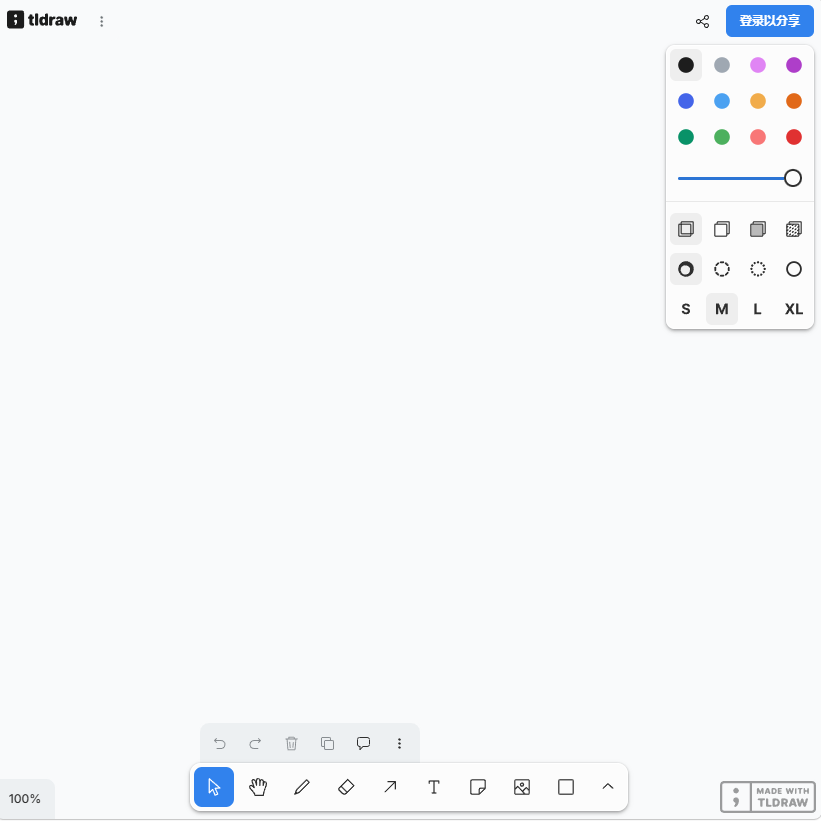Viewport: 821px width, 821px height.
Task: Open more actions dots above toolbar
Action: [x=399, y=743]
